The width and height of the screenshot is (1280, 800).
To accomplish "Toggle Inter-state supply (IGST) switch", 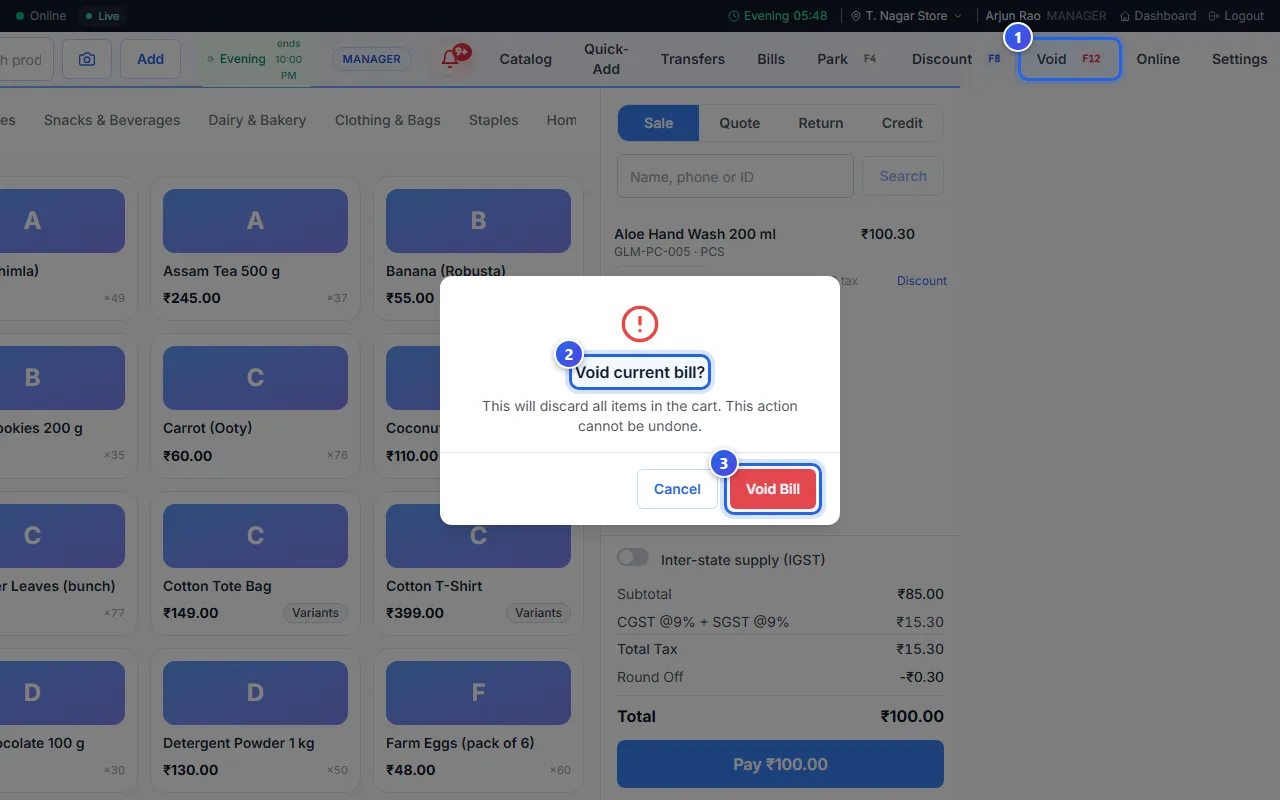I will 633,558.
